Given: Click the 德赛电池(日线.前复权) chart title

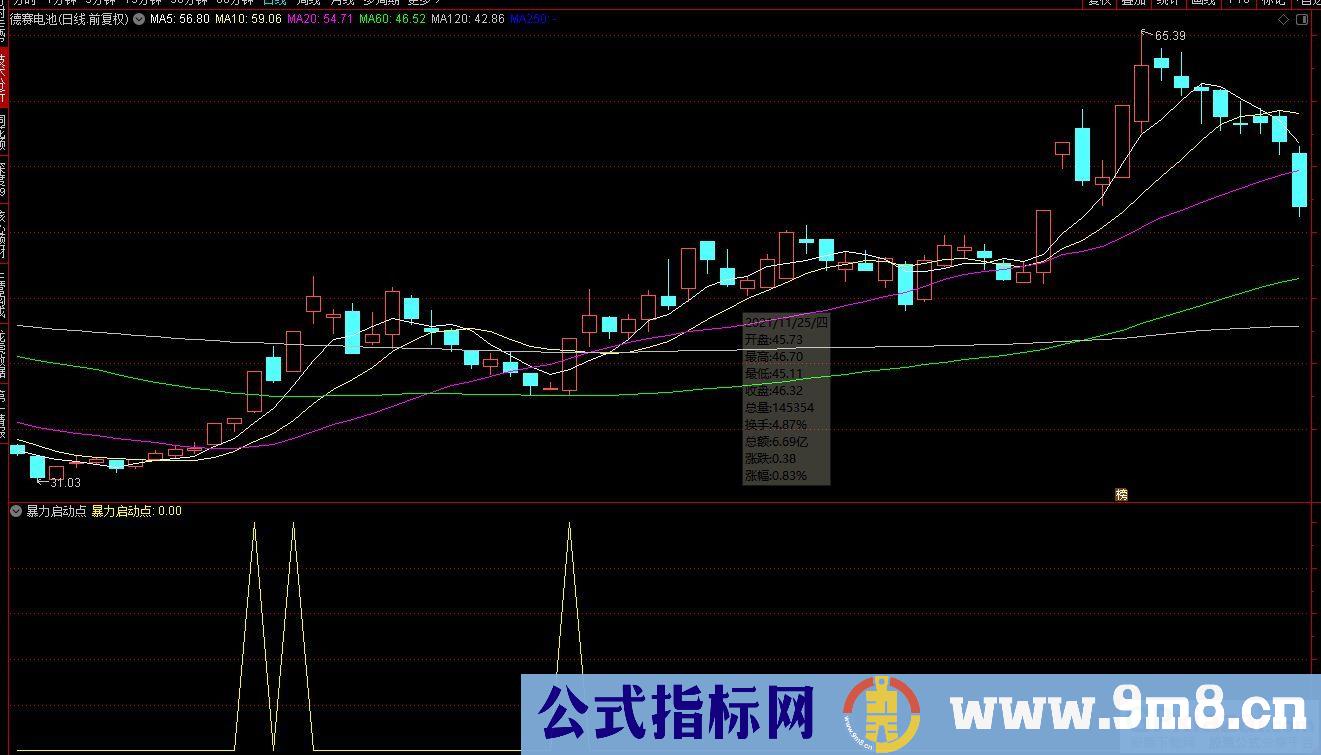Looking at the screenshot, I should 70,19.
